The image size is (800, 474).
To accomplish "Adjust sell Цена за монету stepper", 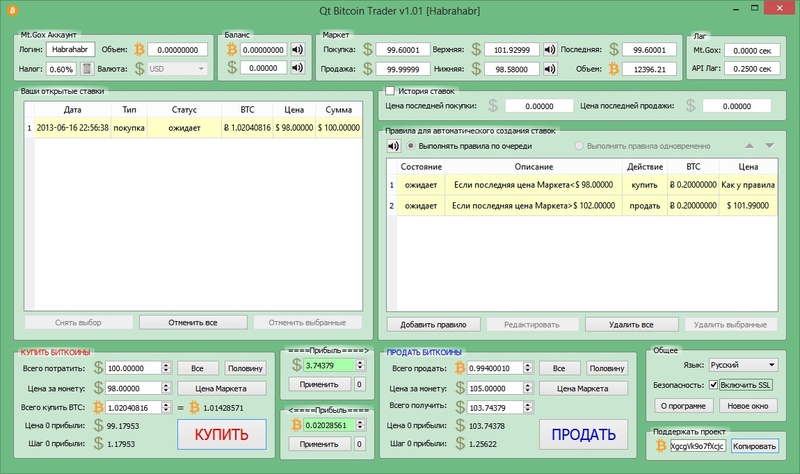I will click(x=528, y=388).
